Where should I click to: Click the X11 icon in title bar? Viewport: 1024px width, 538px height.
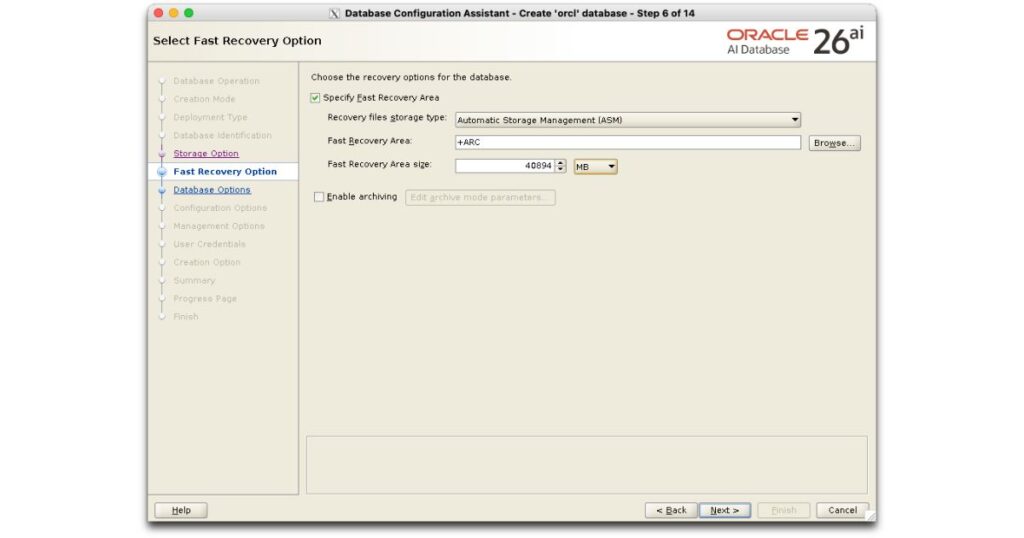[x=334, y=13]
